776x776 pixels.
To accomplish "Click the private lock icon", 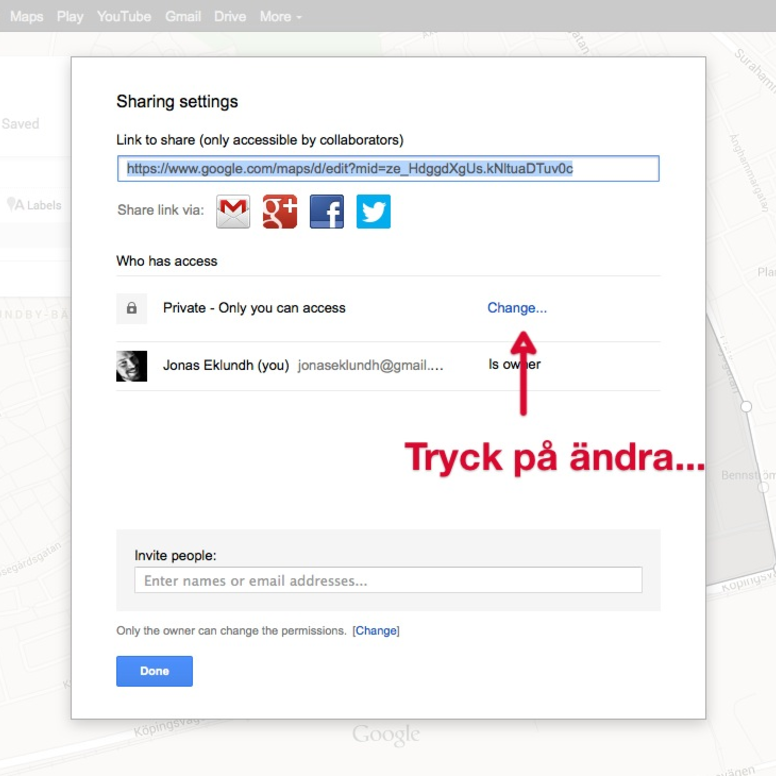I will tap(131, 309).
